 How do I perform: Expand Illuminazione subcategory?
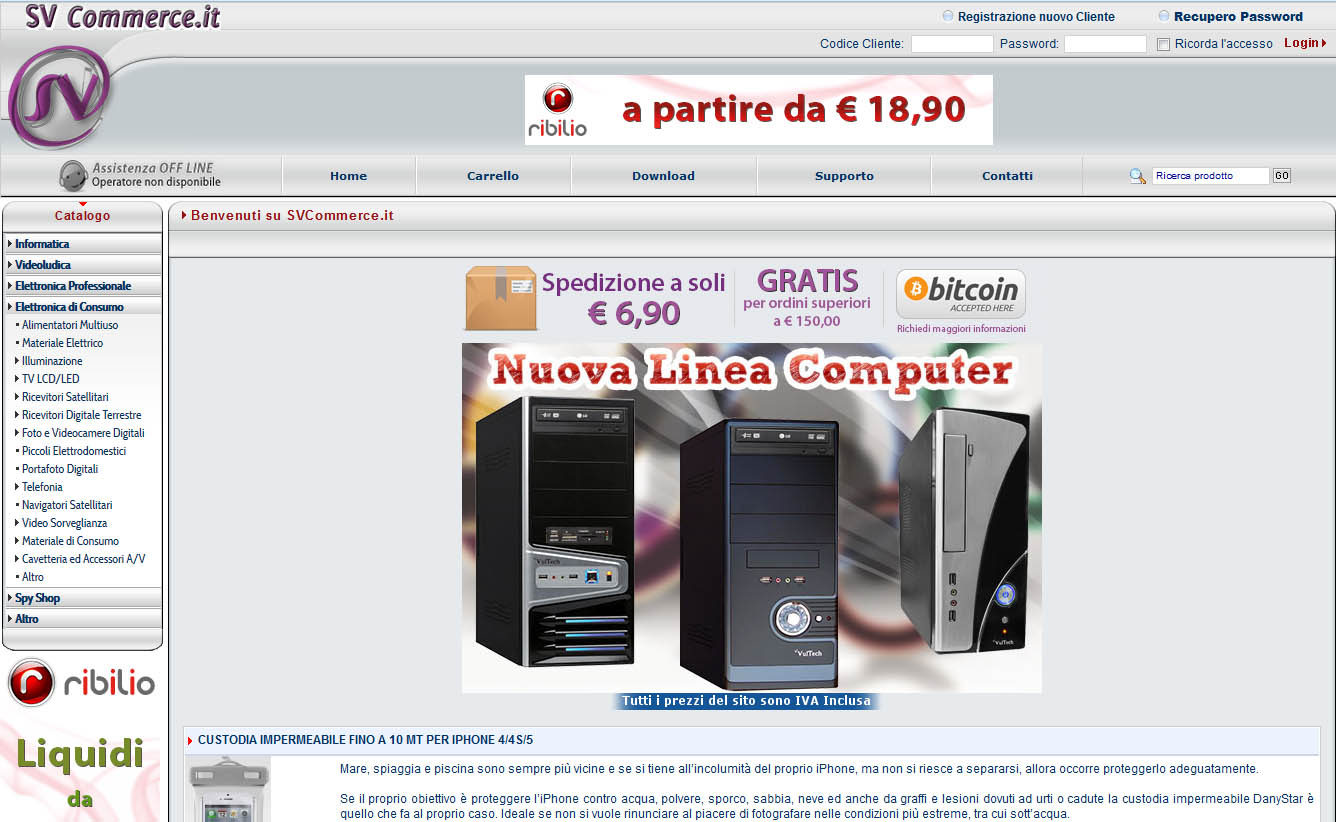point(52,361)
